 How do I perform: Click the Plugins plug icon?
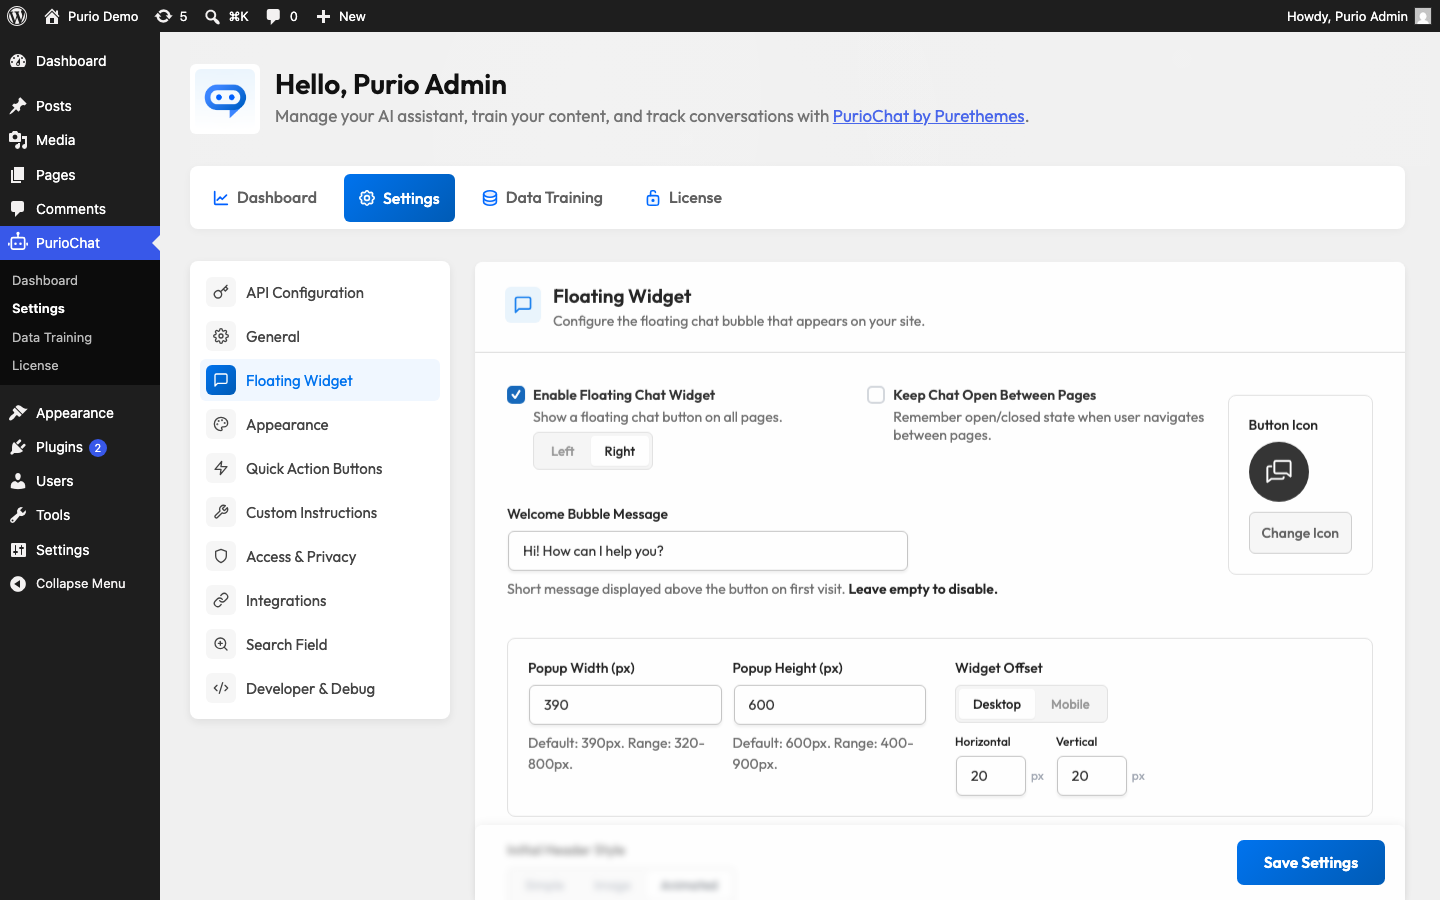[18, 447]
